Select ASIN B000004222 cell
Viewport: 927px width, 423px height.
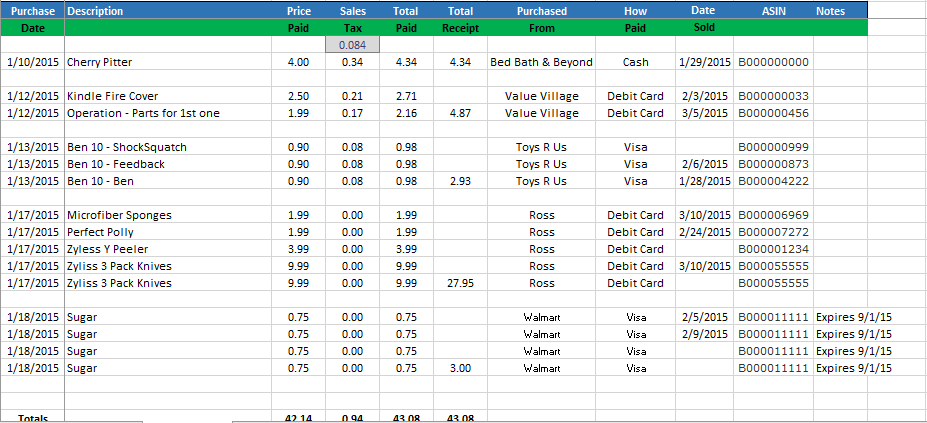pos(773,181)
